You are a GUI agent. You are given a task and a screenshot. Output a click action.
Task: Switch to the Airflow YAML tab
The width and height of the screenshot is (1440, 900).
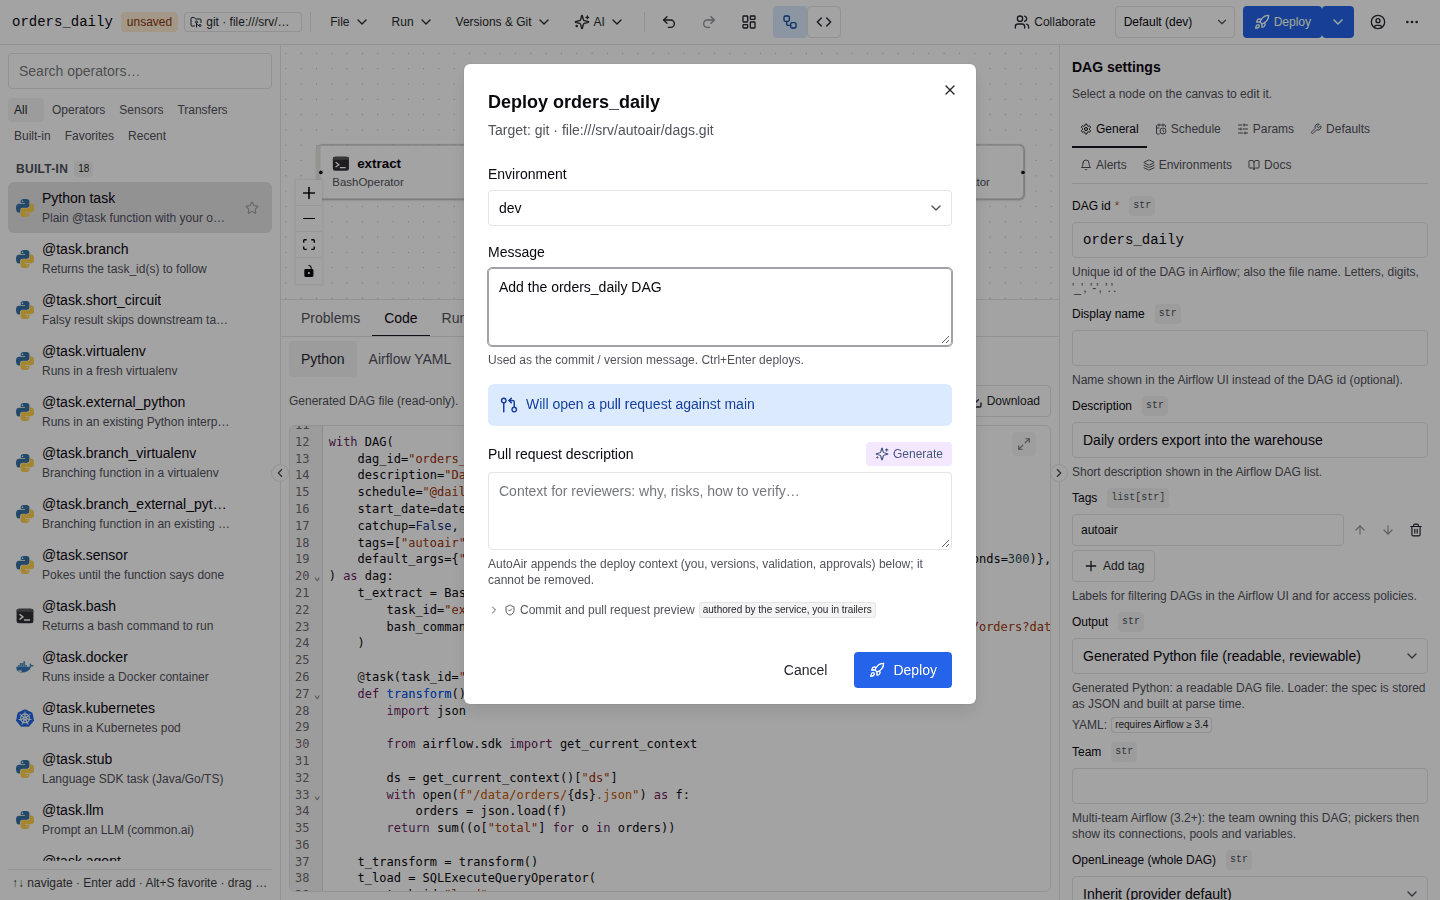[410, 359]
